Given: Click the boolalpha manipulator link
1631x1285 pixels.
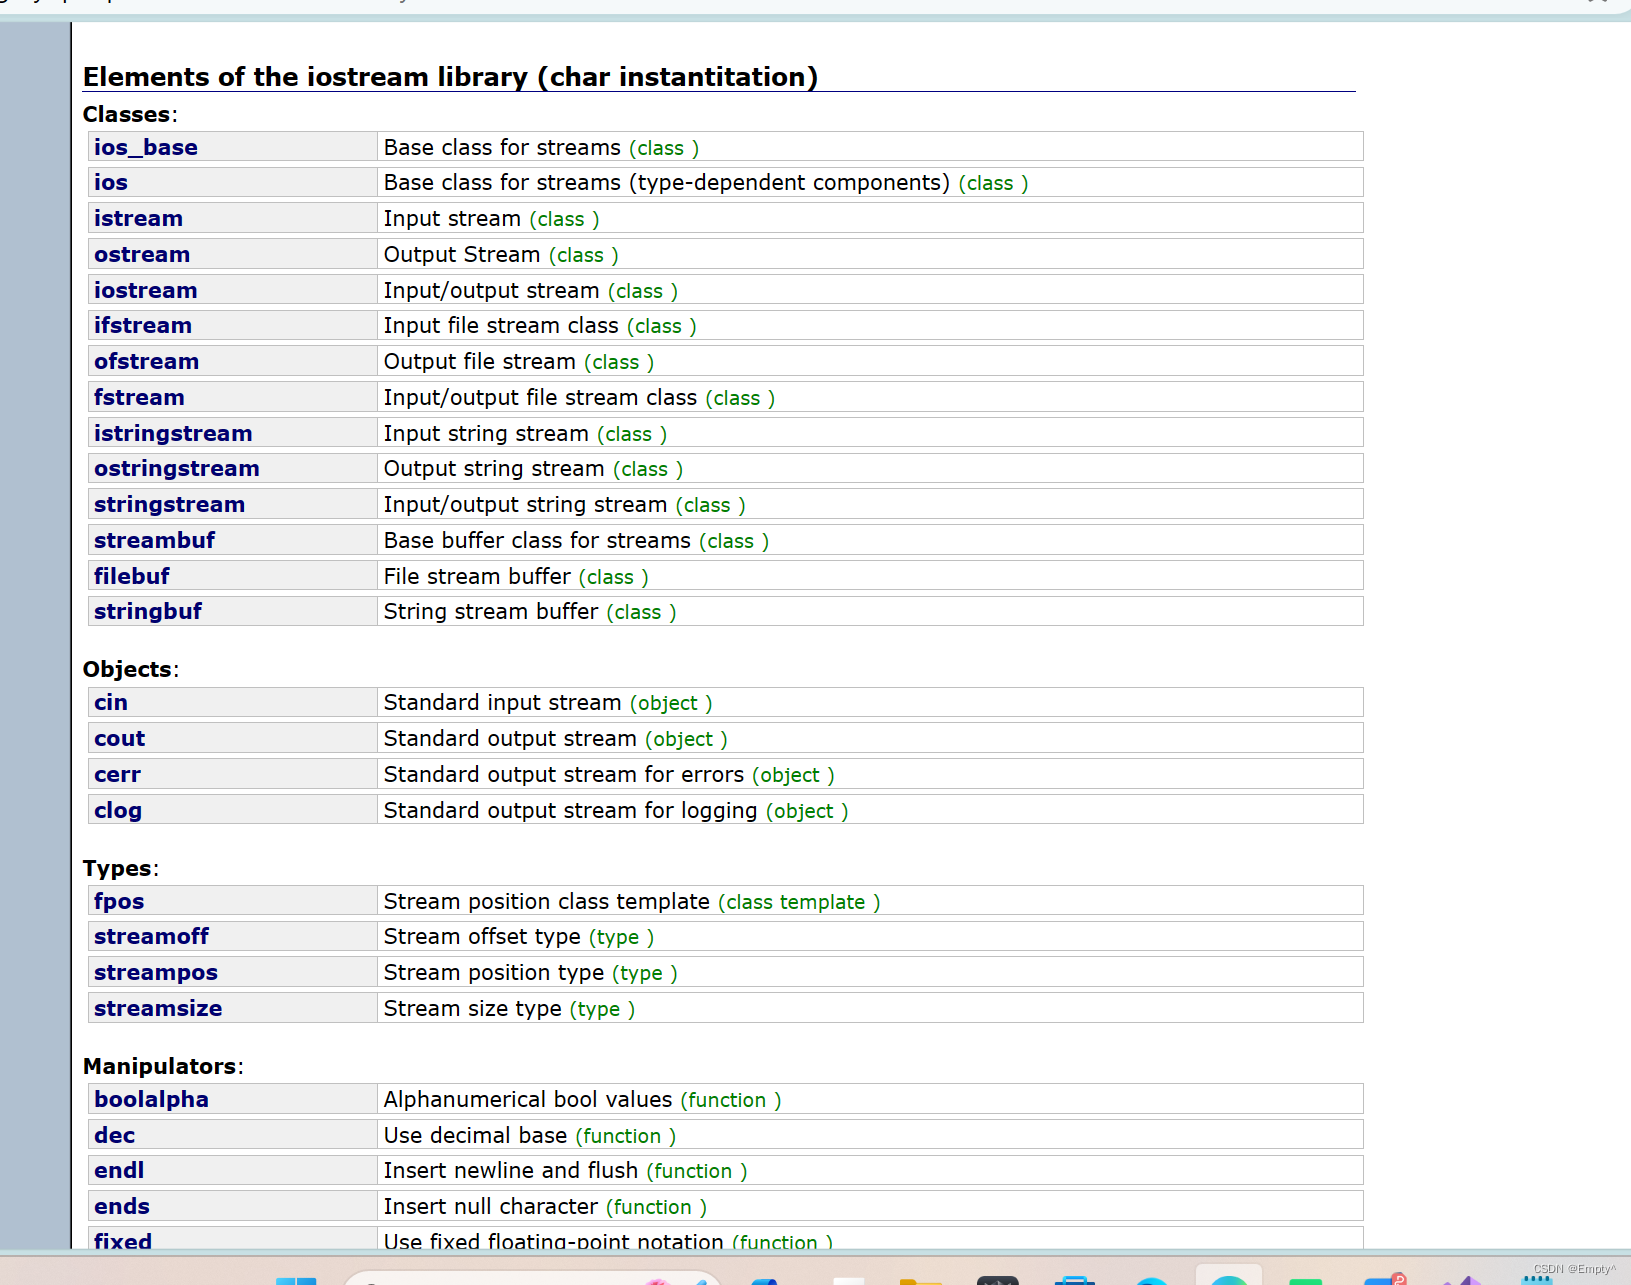Looking at the screenshot, I should point(152,1099).
